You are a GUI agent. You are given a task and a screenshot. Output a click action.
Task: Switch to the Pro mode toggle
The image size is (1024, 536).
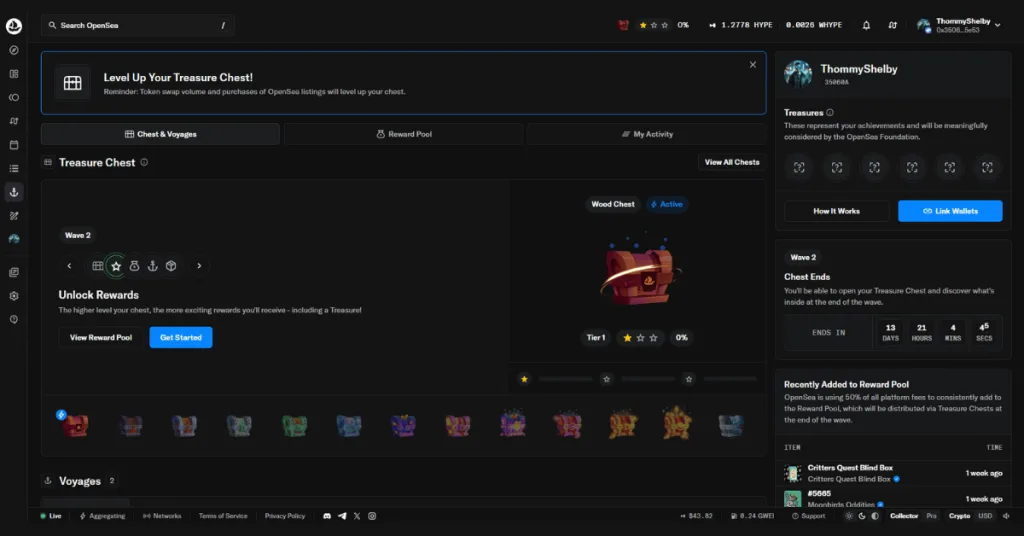coord(931,516)
